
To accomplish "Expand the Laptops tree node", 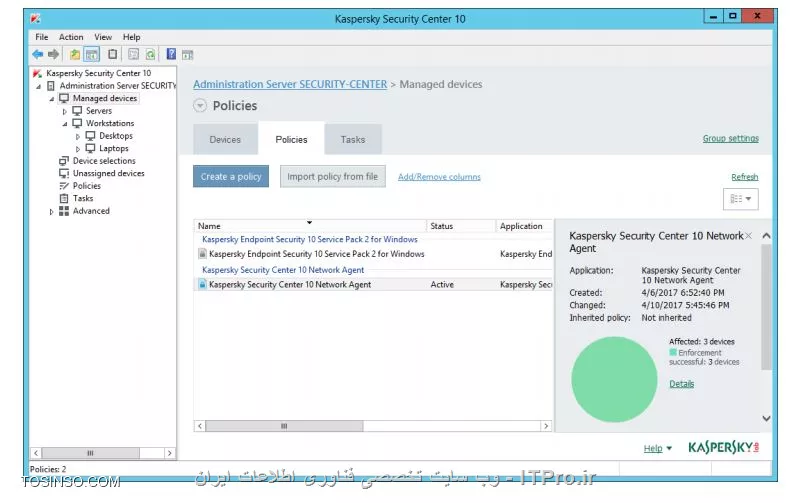I will tap(78, 149).
